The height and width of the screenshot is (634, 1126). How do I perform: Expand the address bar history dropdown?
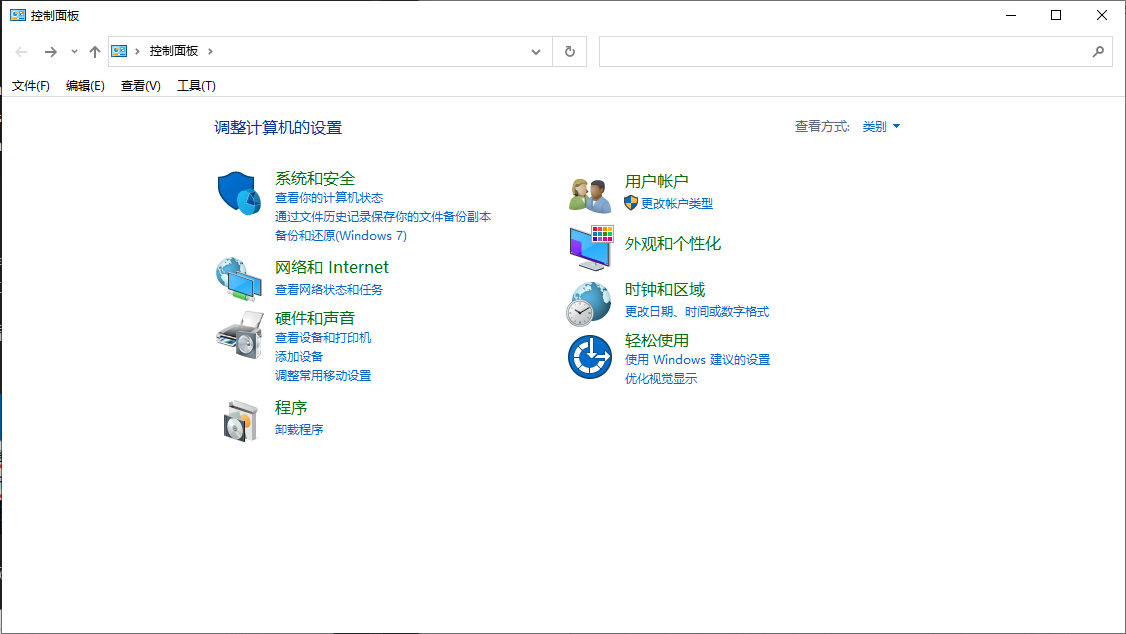[536, 52]
